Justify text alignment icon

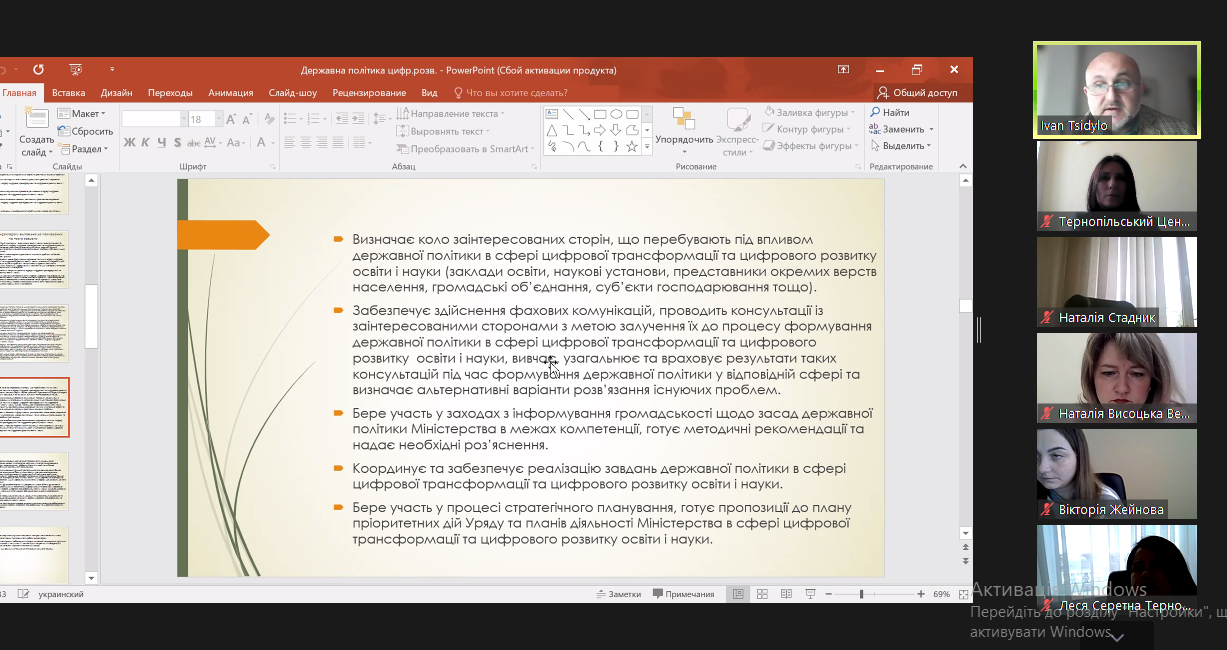coord(340,143)
